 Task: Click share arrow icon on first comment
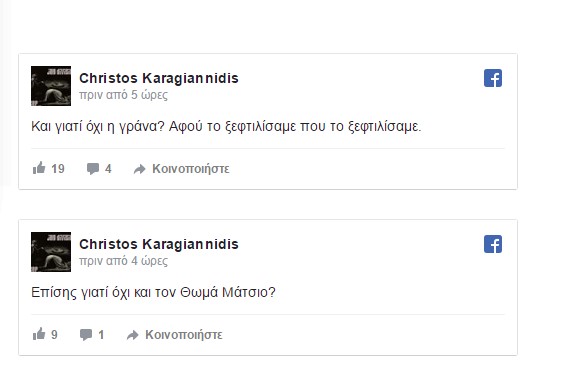click(140, 169)
